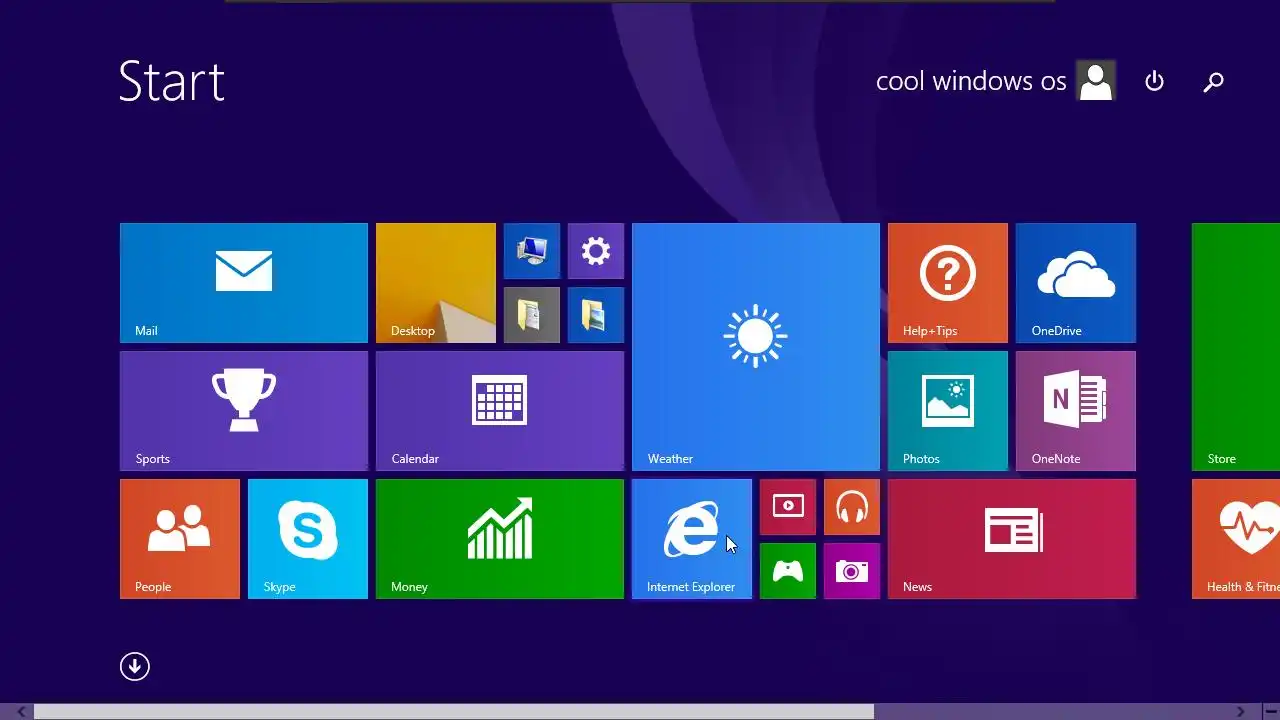
Task: Launch the Sports tile
Action: (244, 411)
